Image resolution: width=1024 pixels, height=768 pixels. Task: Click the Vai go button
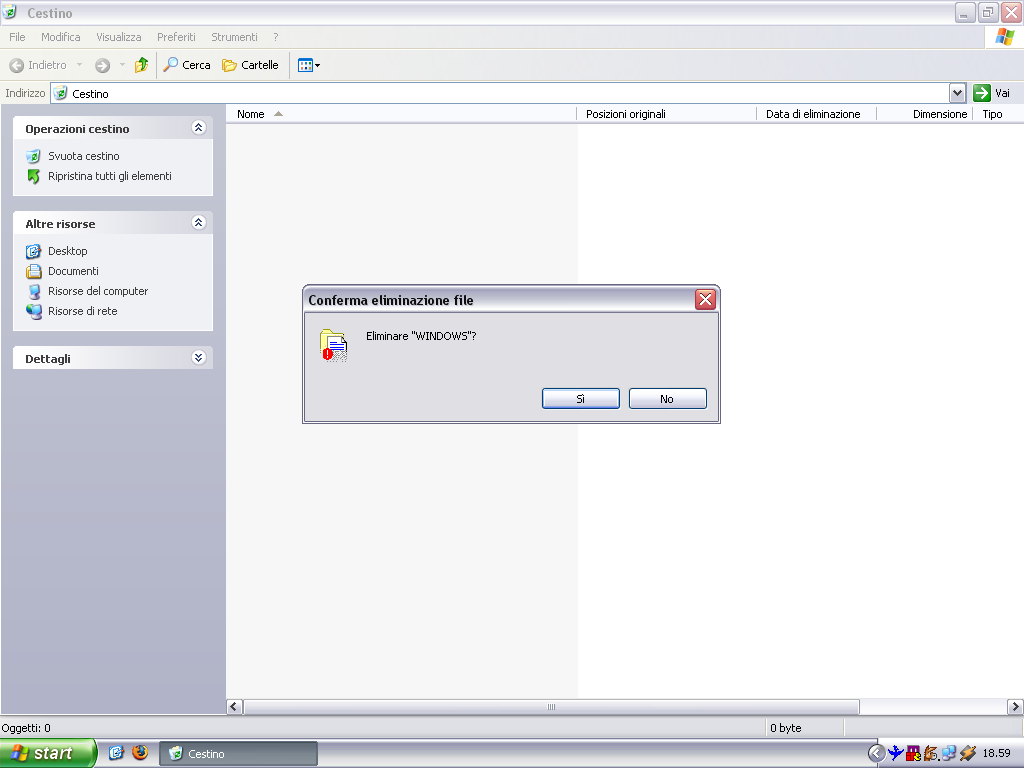coord(991,93)
